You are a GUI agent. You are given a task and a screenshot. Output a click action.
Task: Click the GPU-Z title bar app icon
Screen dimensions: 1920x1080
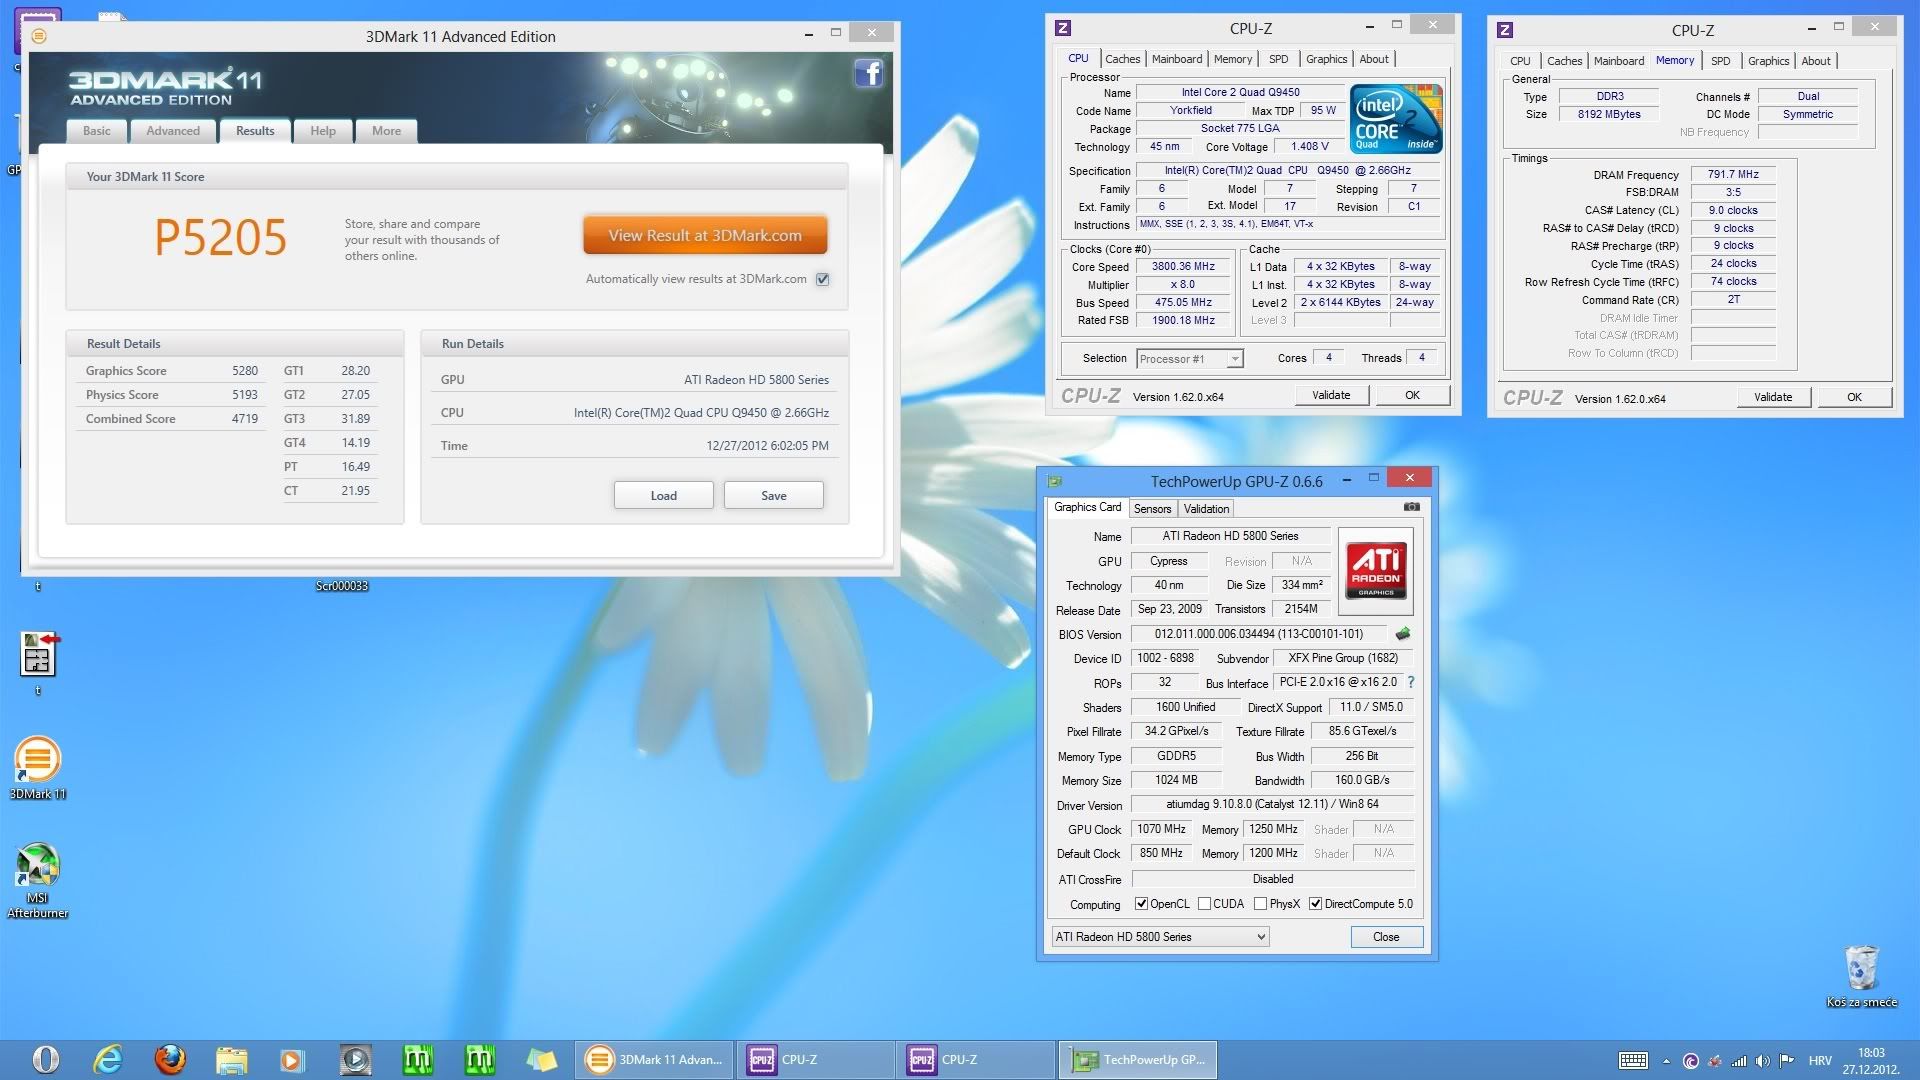coord(1054,481)
